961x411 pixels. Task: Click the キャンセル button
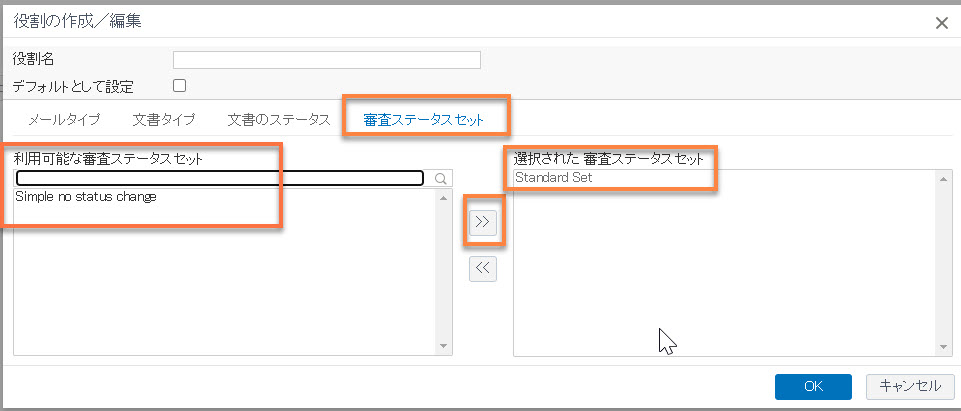pyautogui.click(x=910, y=386)
